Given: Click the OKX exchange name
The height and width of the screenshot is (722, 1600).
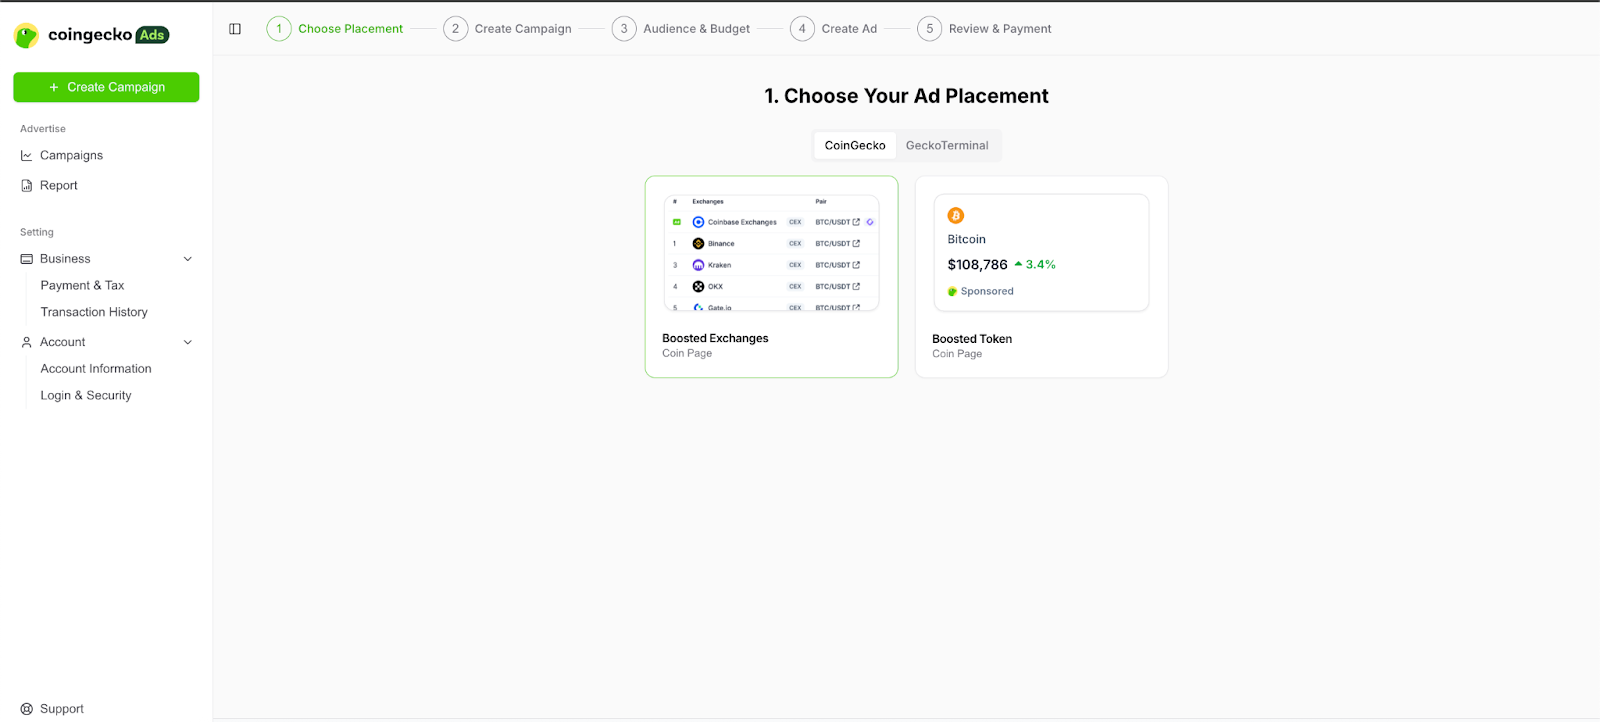Looking at the screenshot, I should [715, 287].
